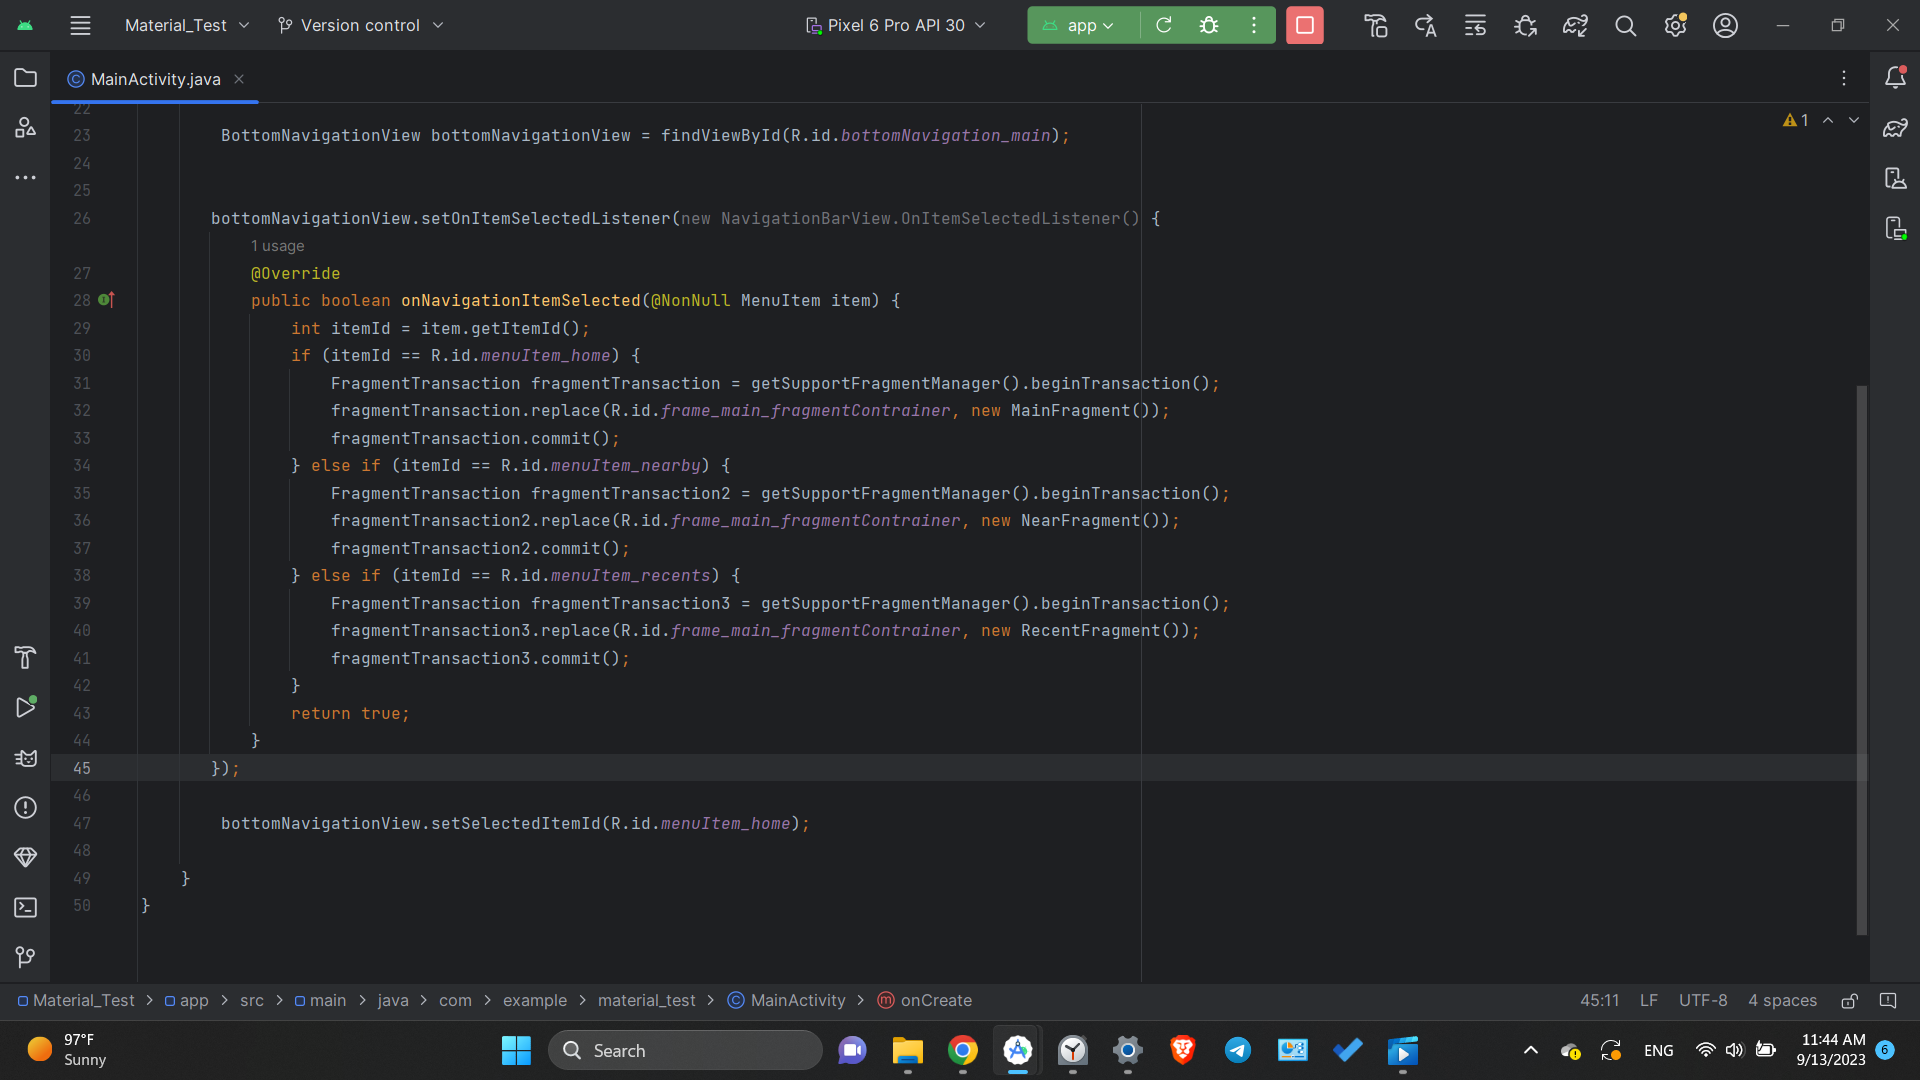Open the Device Manager panel
Image resolution: width=1920 pixels, height=1080 pixels.
pyautogui.click(x=1895, y=178)
